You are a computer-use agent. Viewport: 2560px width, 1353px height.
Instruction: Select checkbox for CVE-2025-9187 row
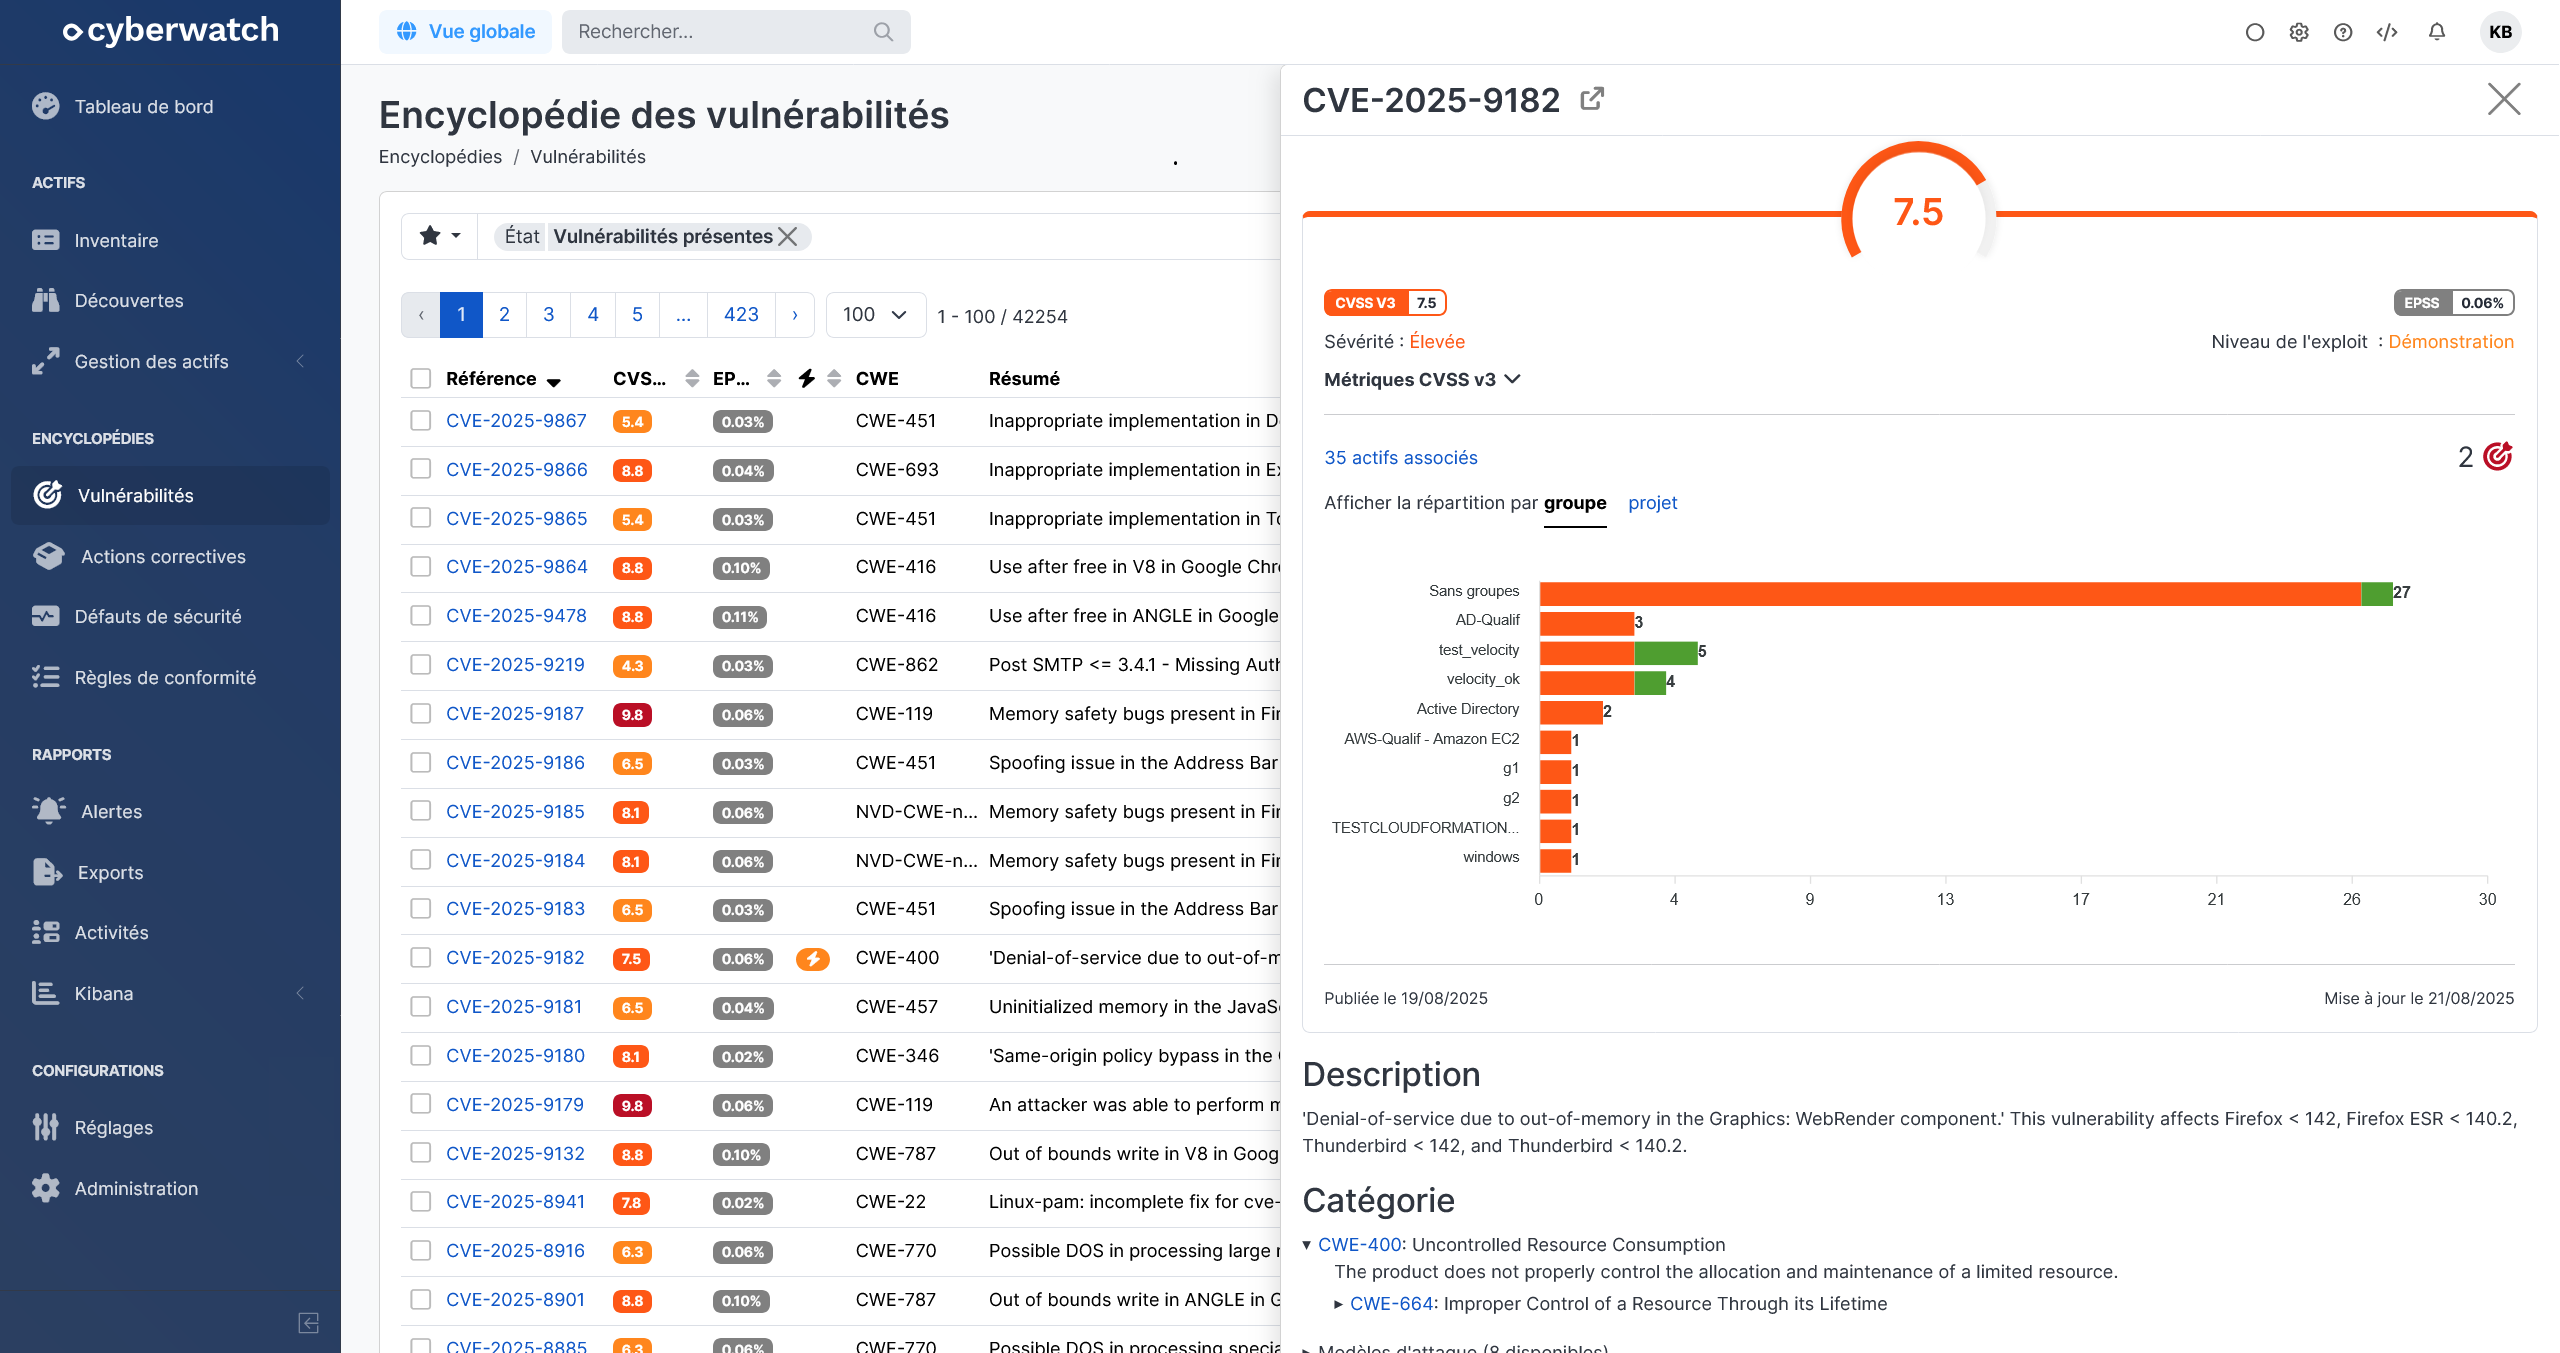click(x=421, y=714)
